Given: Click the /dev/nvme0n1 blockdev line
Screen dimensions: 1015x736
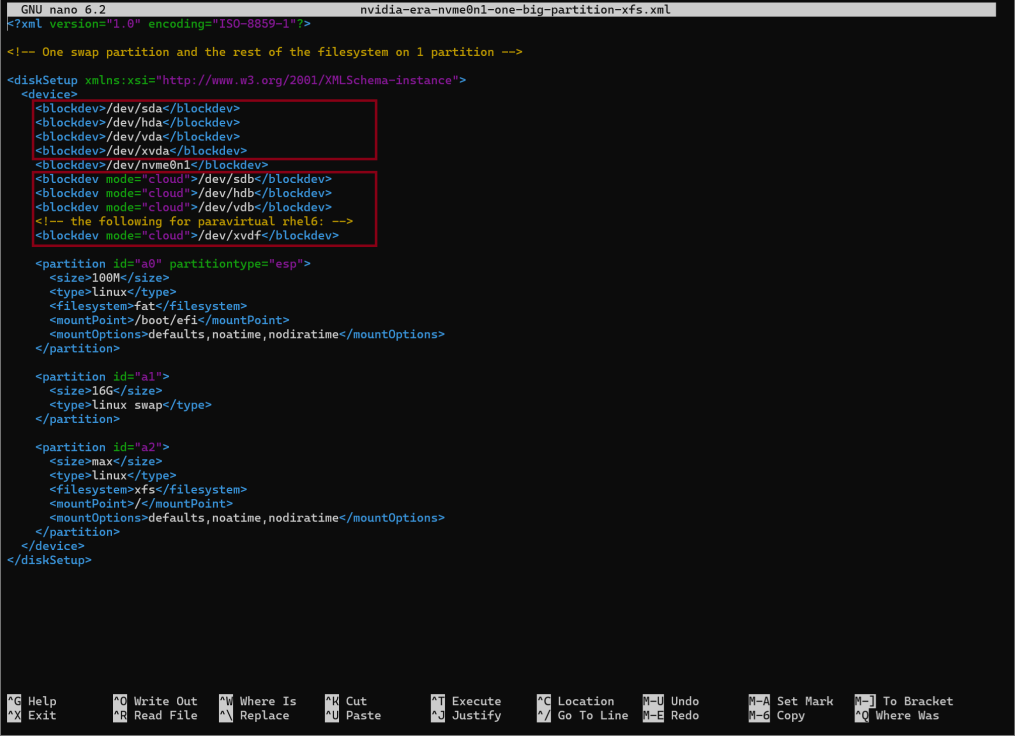Looking at the screenshot, I should [151, 165].
